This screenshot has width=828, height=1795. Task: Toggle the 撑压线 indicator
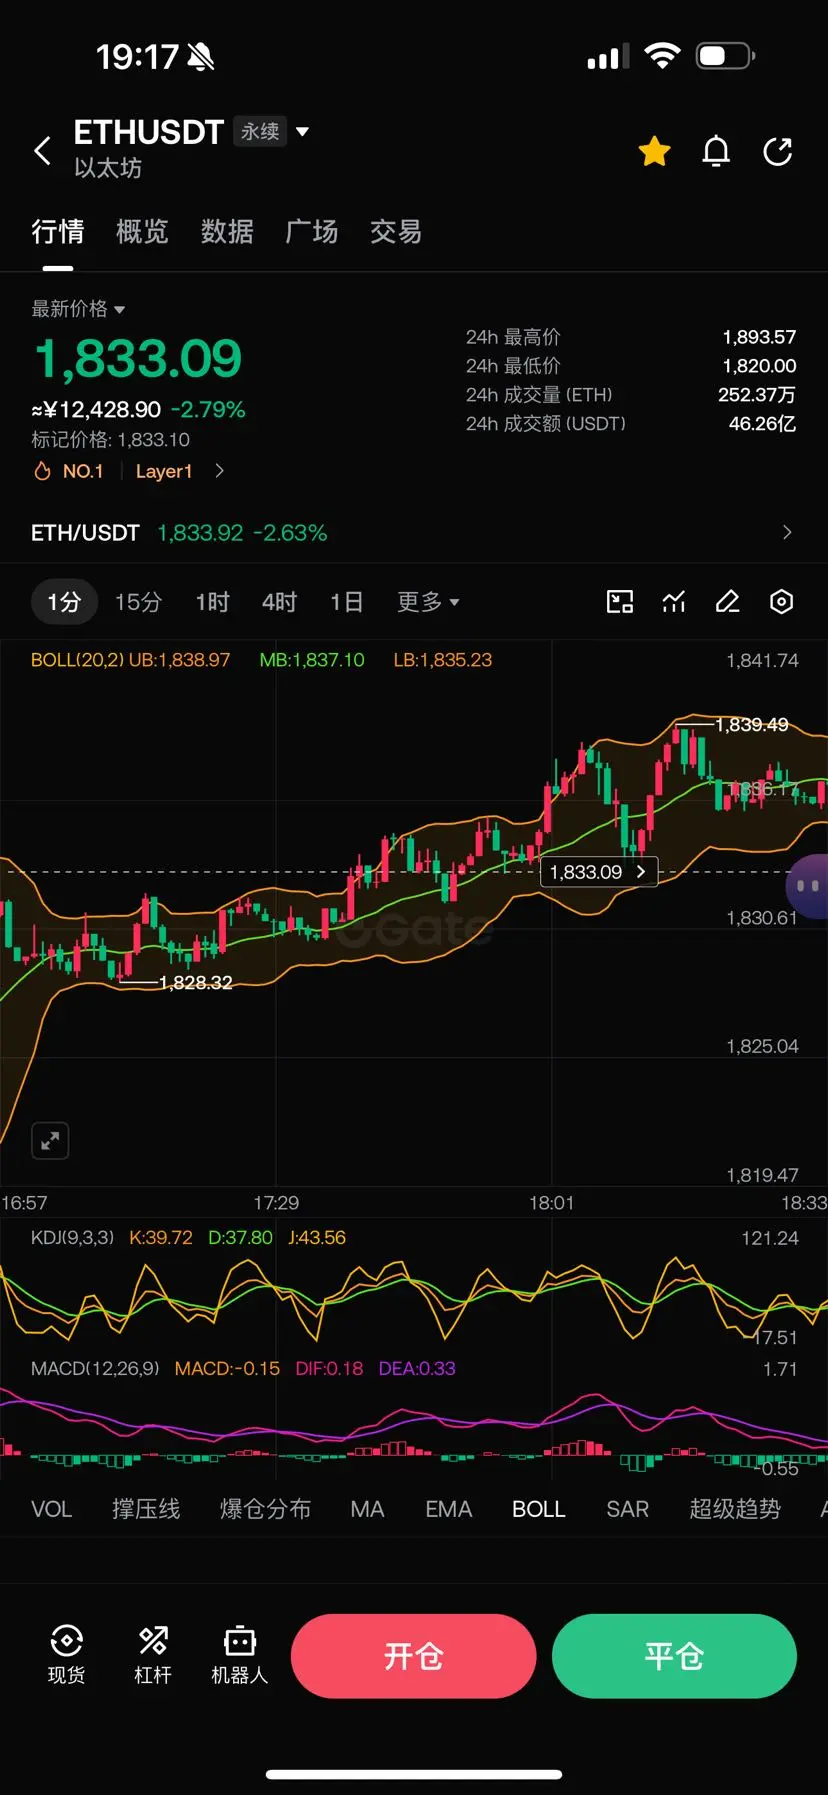tap(146, 1509)
